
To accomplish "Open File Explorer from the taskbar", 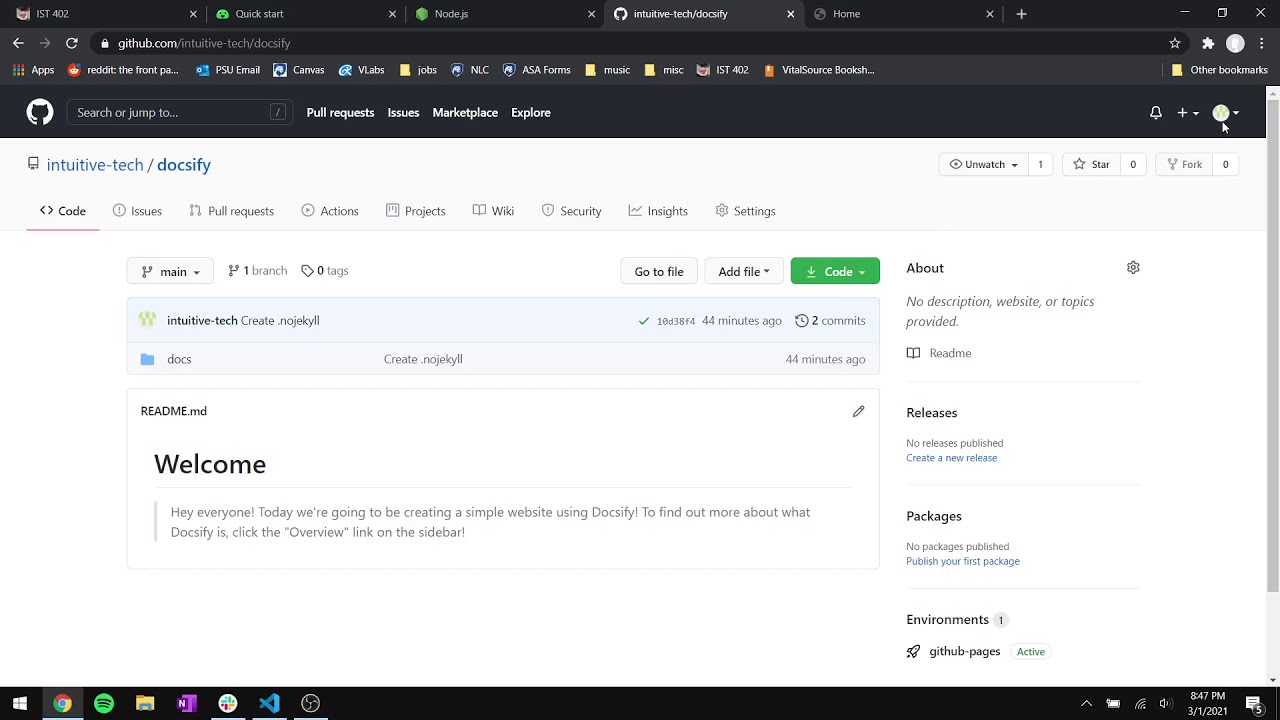I will (x=145, y=704).
